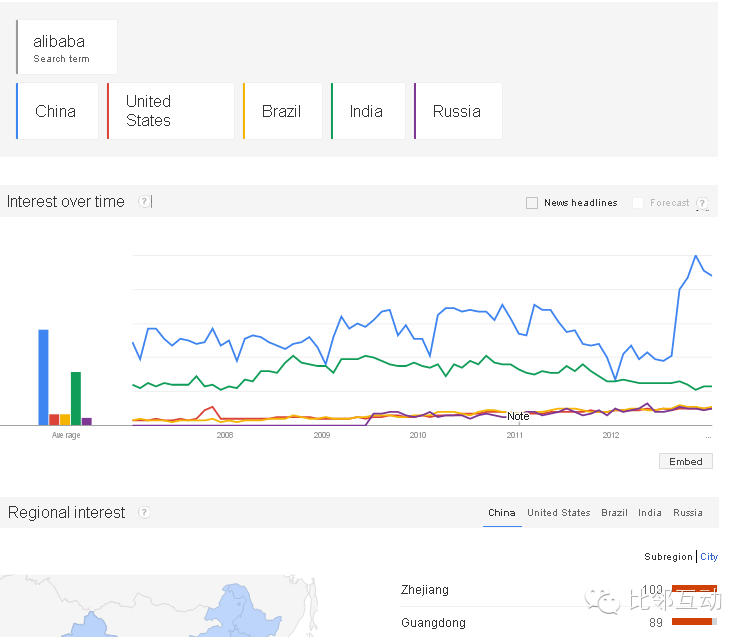The height and width of the screenshot is (637, 745).
Task: Click the green India average bar
Action: pos(76,399)
